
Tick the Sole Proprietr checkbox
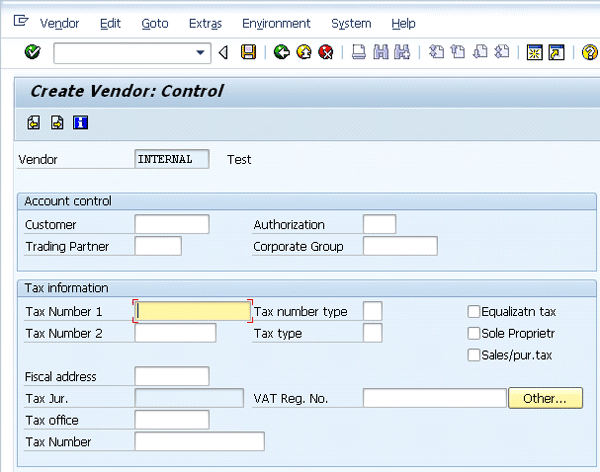[x=474, y=333]
